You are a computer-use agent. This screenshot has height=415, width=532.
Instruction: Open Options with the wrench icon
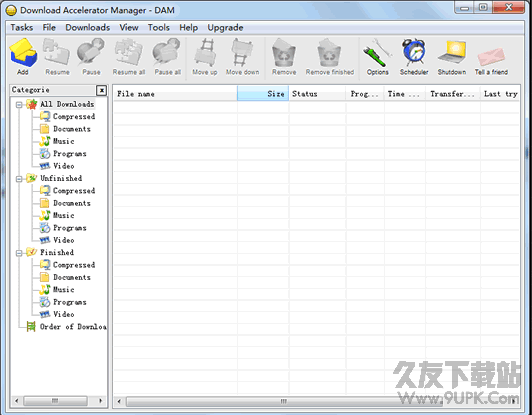(x=377, y=56)
